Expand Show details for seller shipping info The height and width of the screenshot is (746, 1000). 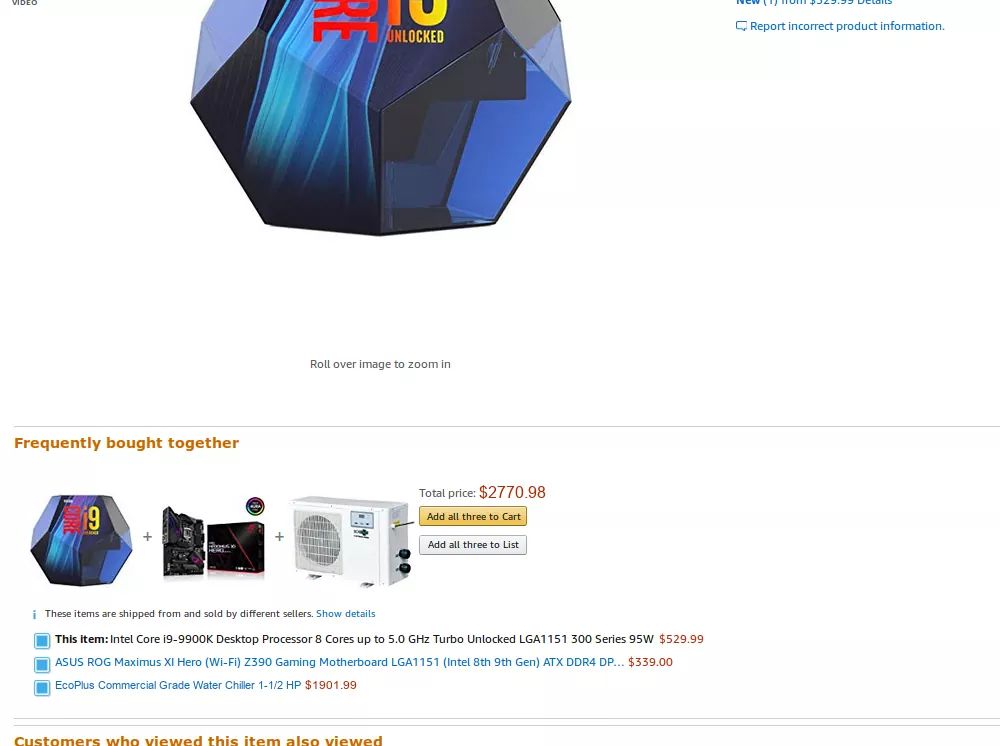(346, 613)
